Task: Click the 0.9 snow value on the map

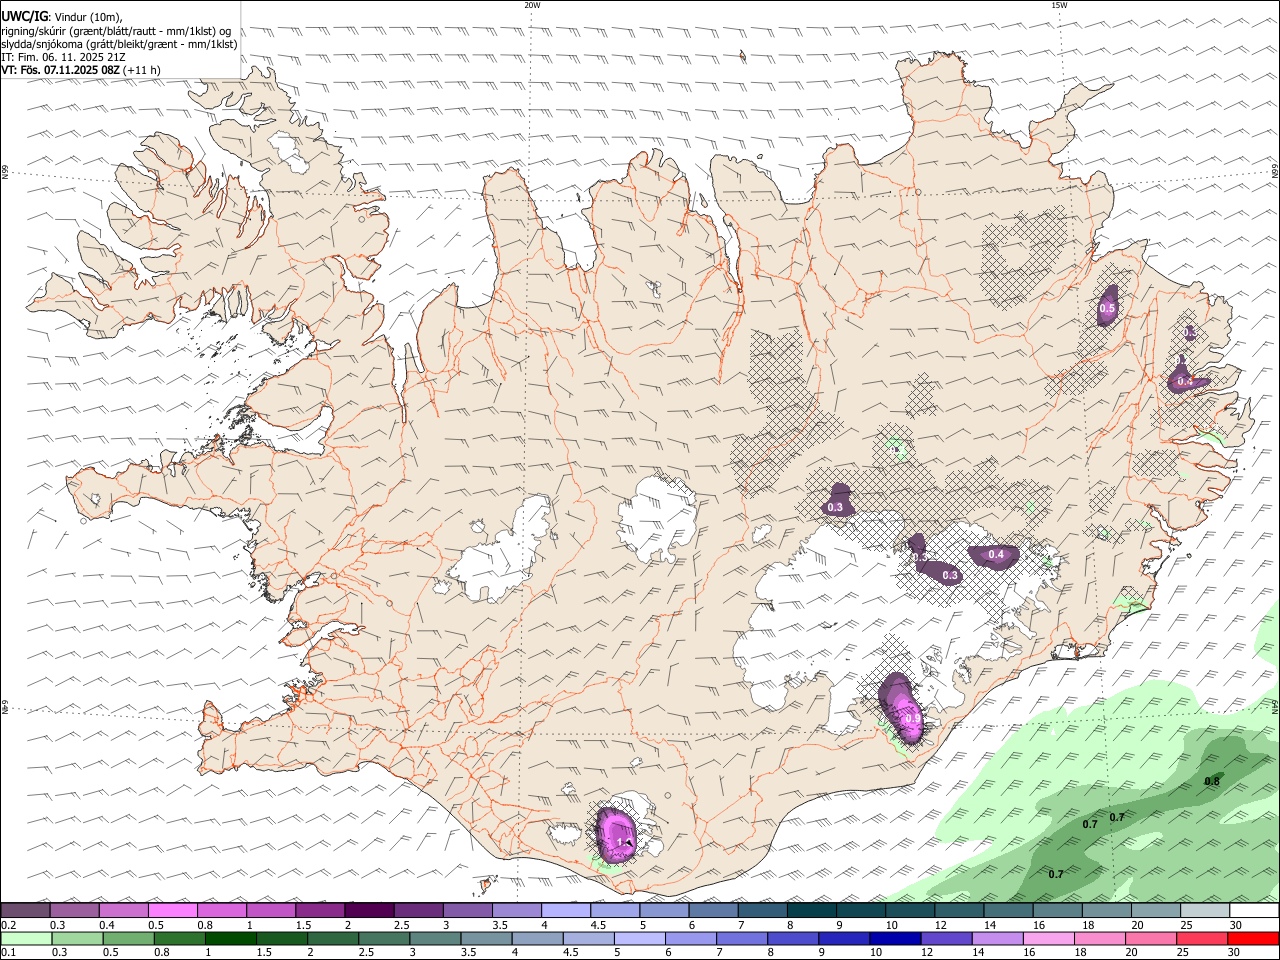Action: pyautogui.click(x=912, y=718)
